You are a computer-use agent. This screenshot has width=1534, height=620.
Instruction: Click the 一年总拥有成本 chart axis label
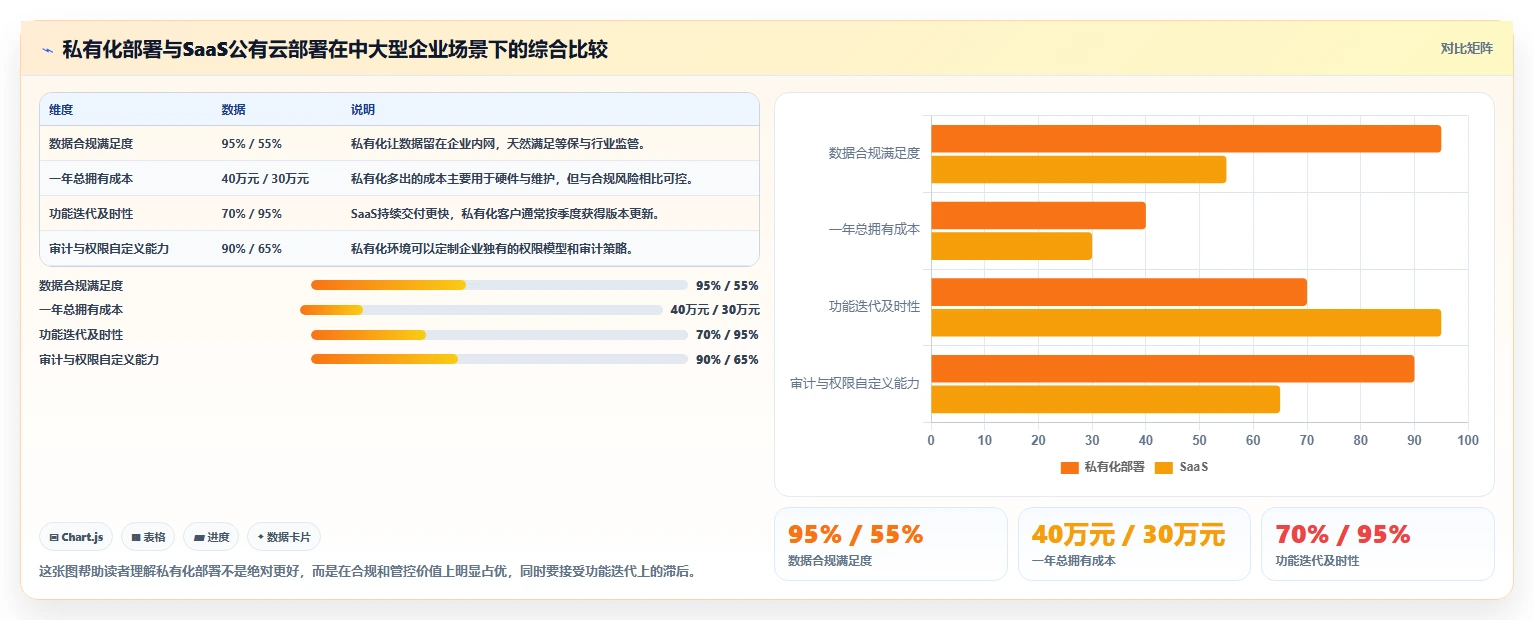874,229
